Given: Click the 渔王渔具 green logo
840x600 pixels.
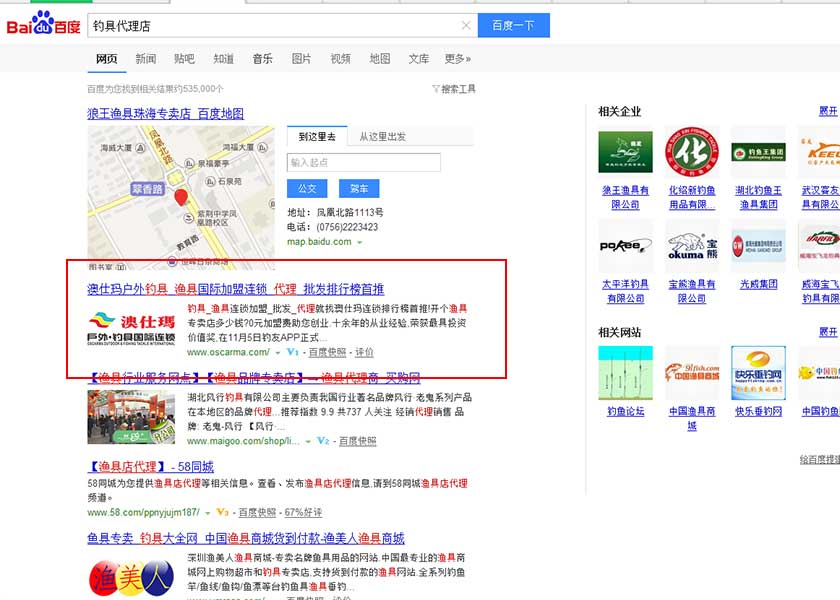Looking at the screenshot, I should coord(625,152).
